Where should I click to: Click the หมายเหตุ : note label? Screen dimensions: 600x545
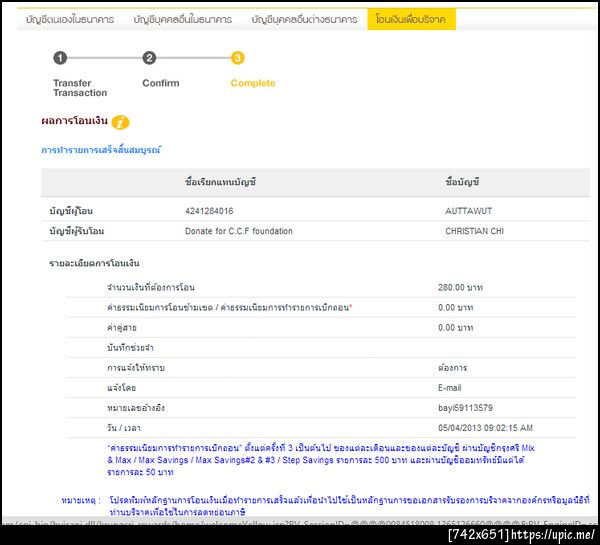(x=81, y=500)
